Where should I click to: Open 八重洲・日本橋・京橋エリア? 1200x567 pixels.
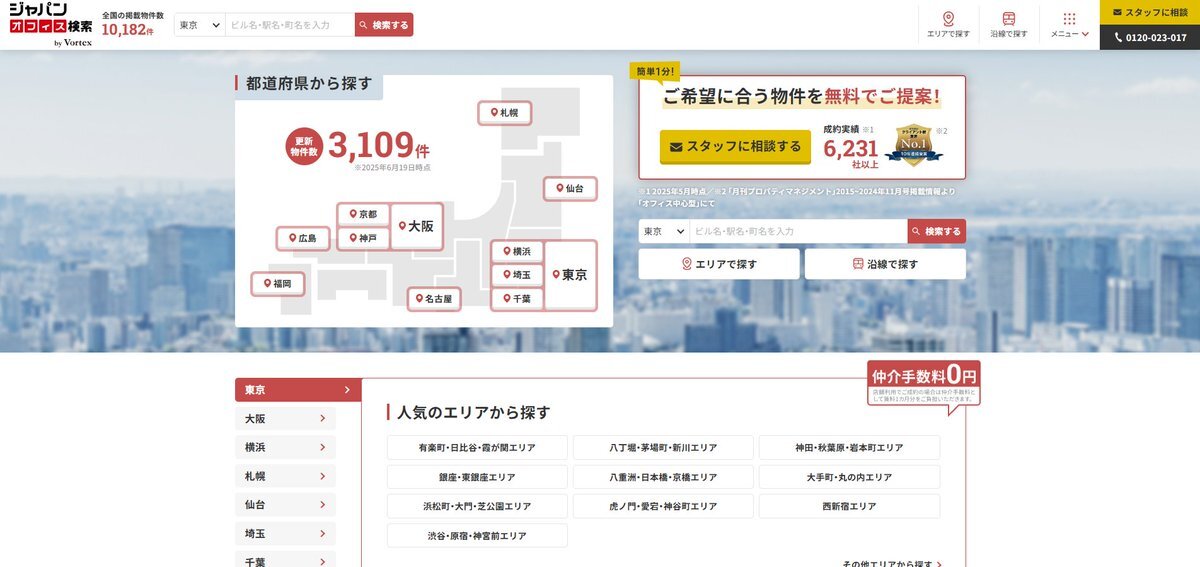pyautogui.click(x=663, y=477)
